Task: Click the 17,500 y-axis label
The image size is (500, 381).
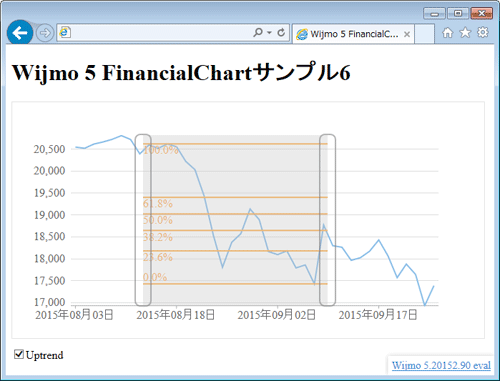Action: point(49,281)
